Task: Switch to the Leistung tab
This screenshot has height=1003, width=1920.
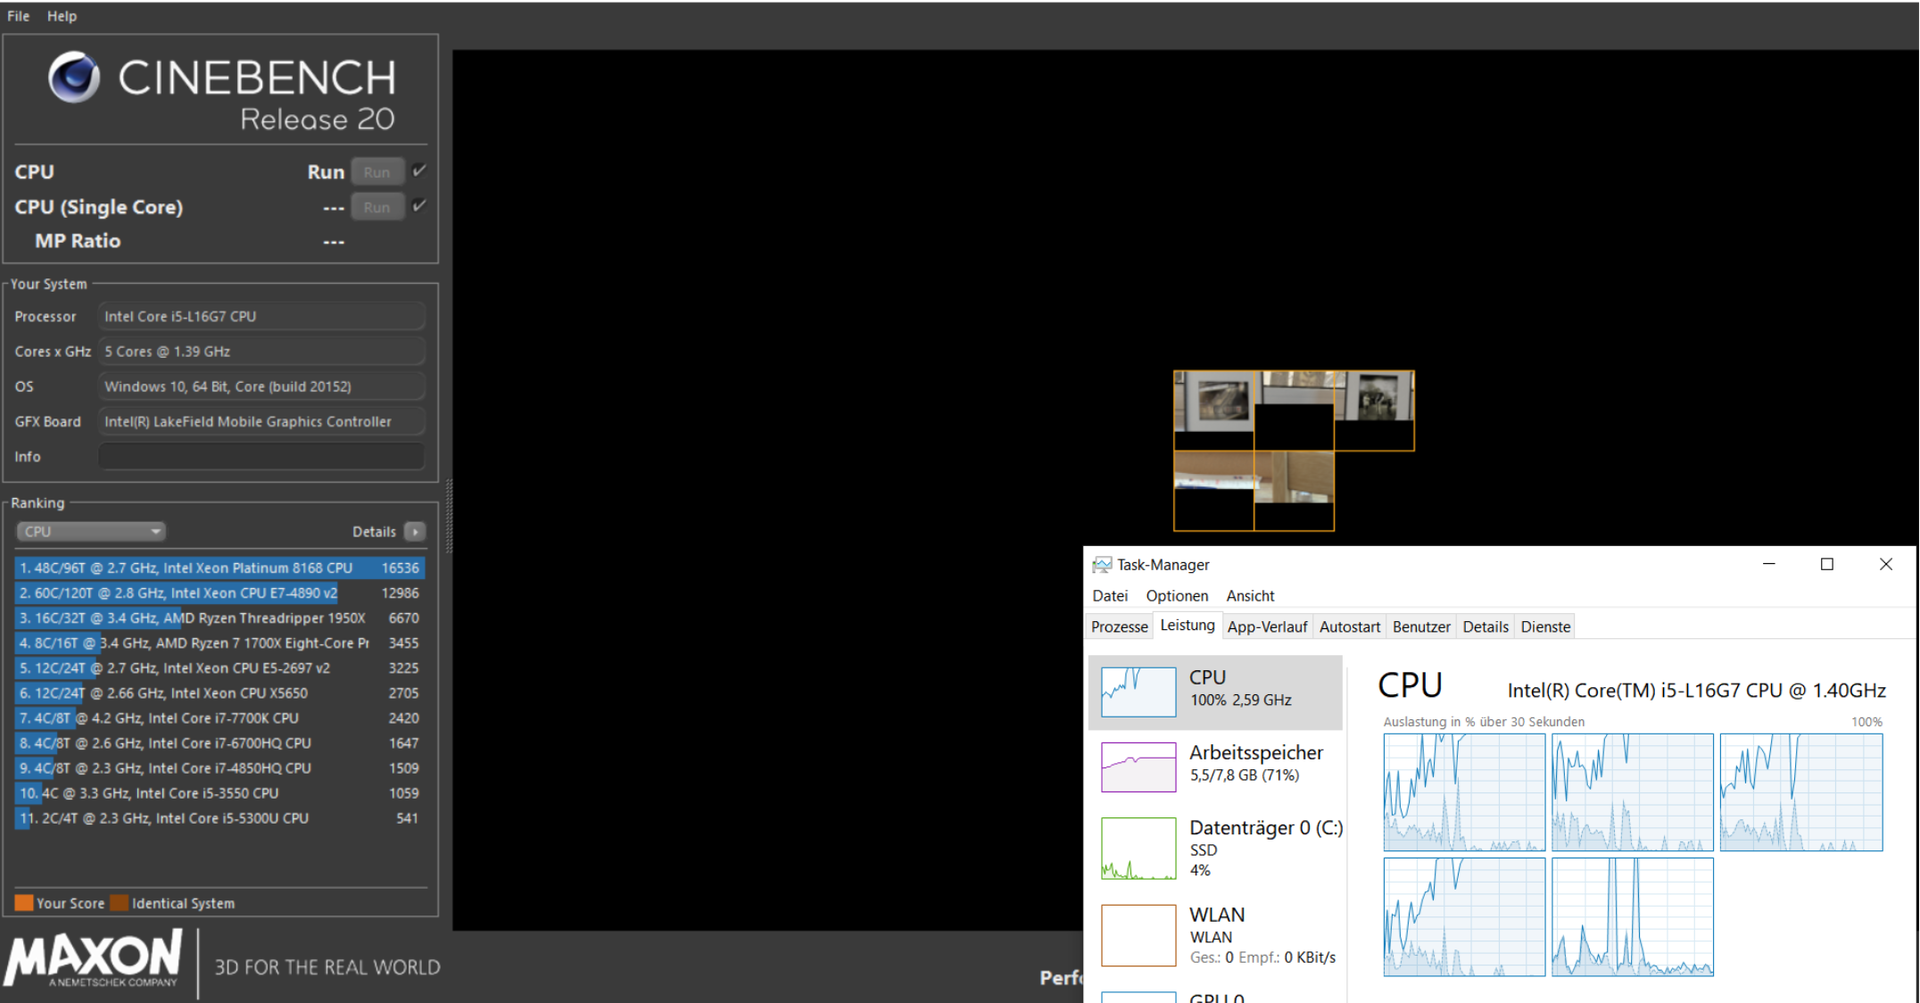Action: [1187, 625]
